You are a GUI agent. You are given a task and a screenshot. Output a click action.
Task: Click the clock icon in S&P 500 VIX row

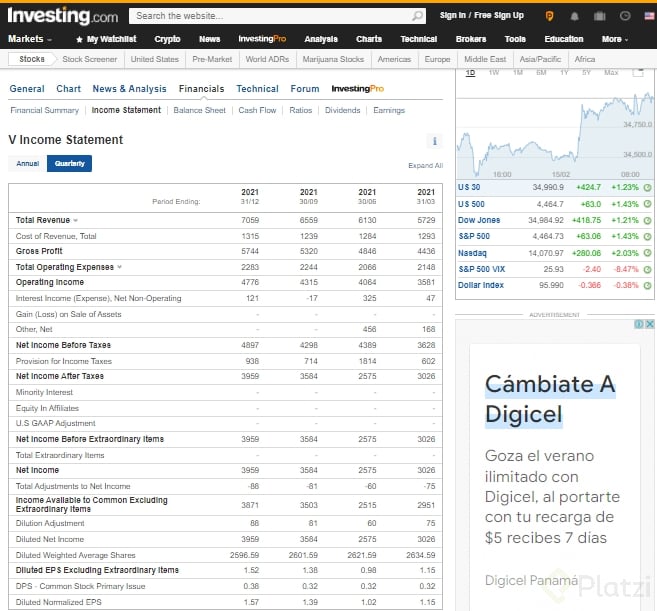pos(647,269)
